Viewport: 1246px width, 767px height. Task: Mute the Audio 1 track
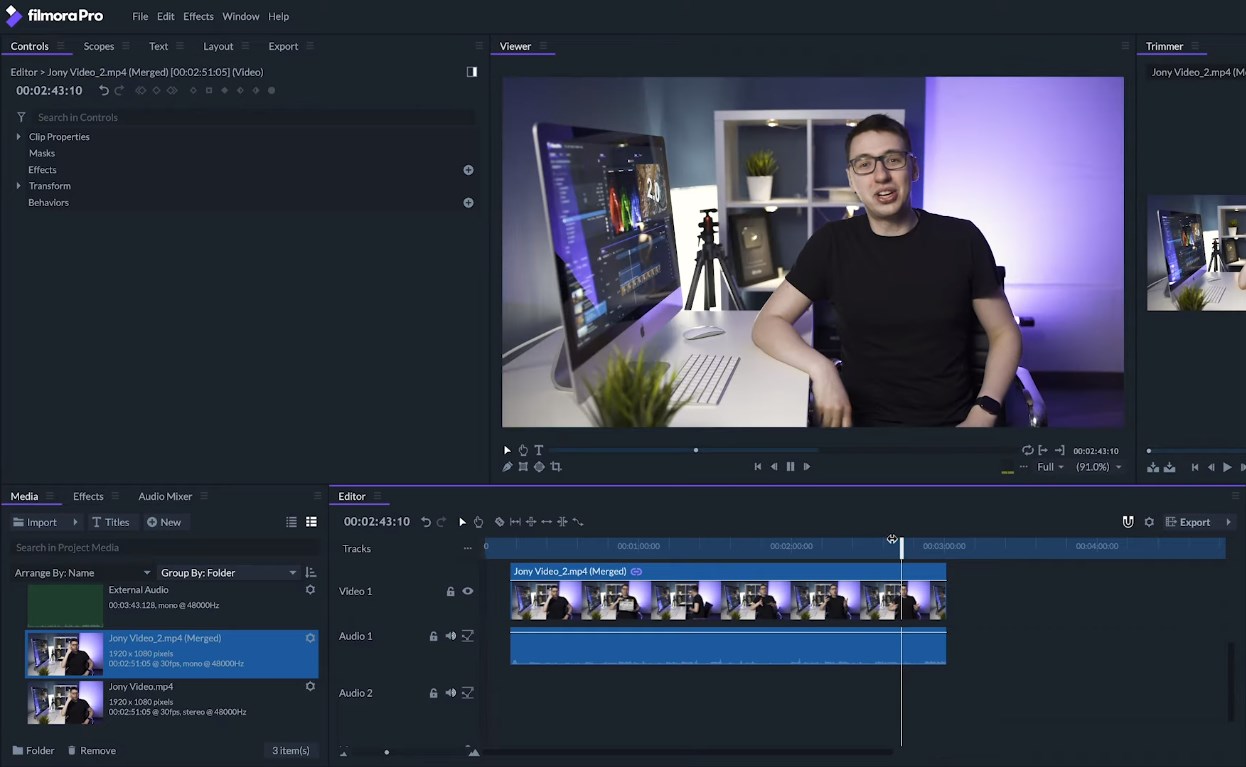(x=450, y=636)
